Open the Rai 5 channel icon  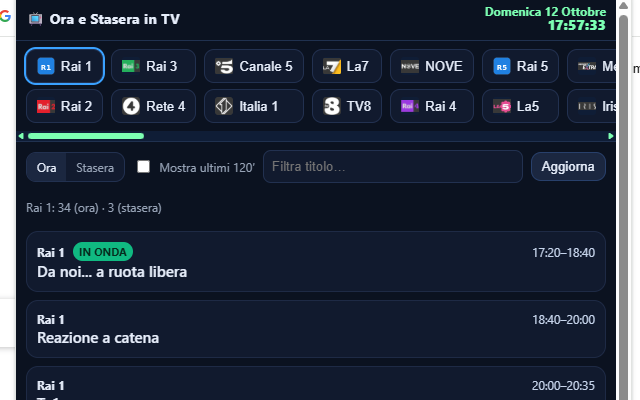(502, 66)
